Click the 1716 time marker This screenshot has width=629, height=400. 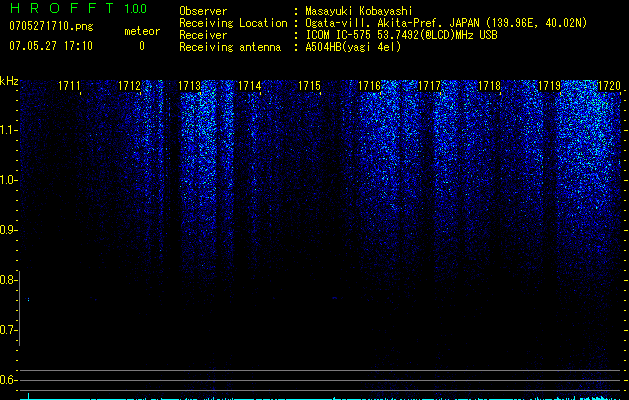pos(369,86)
